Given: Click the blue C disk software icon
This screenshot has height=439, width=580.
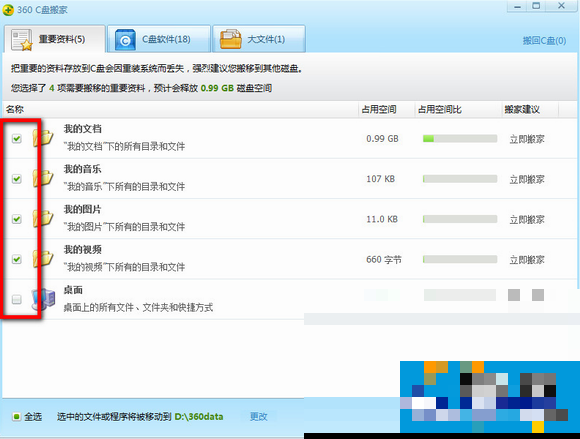Looking at the screenshot, I should (x=125, y=40).
